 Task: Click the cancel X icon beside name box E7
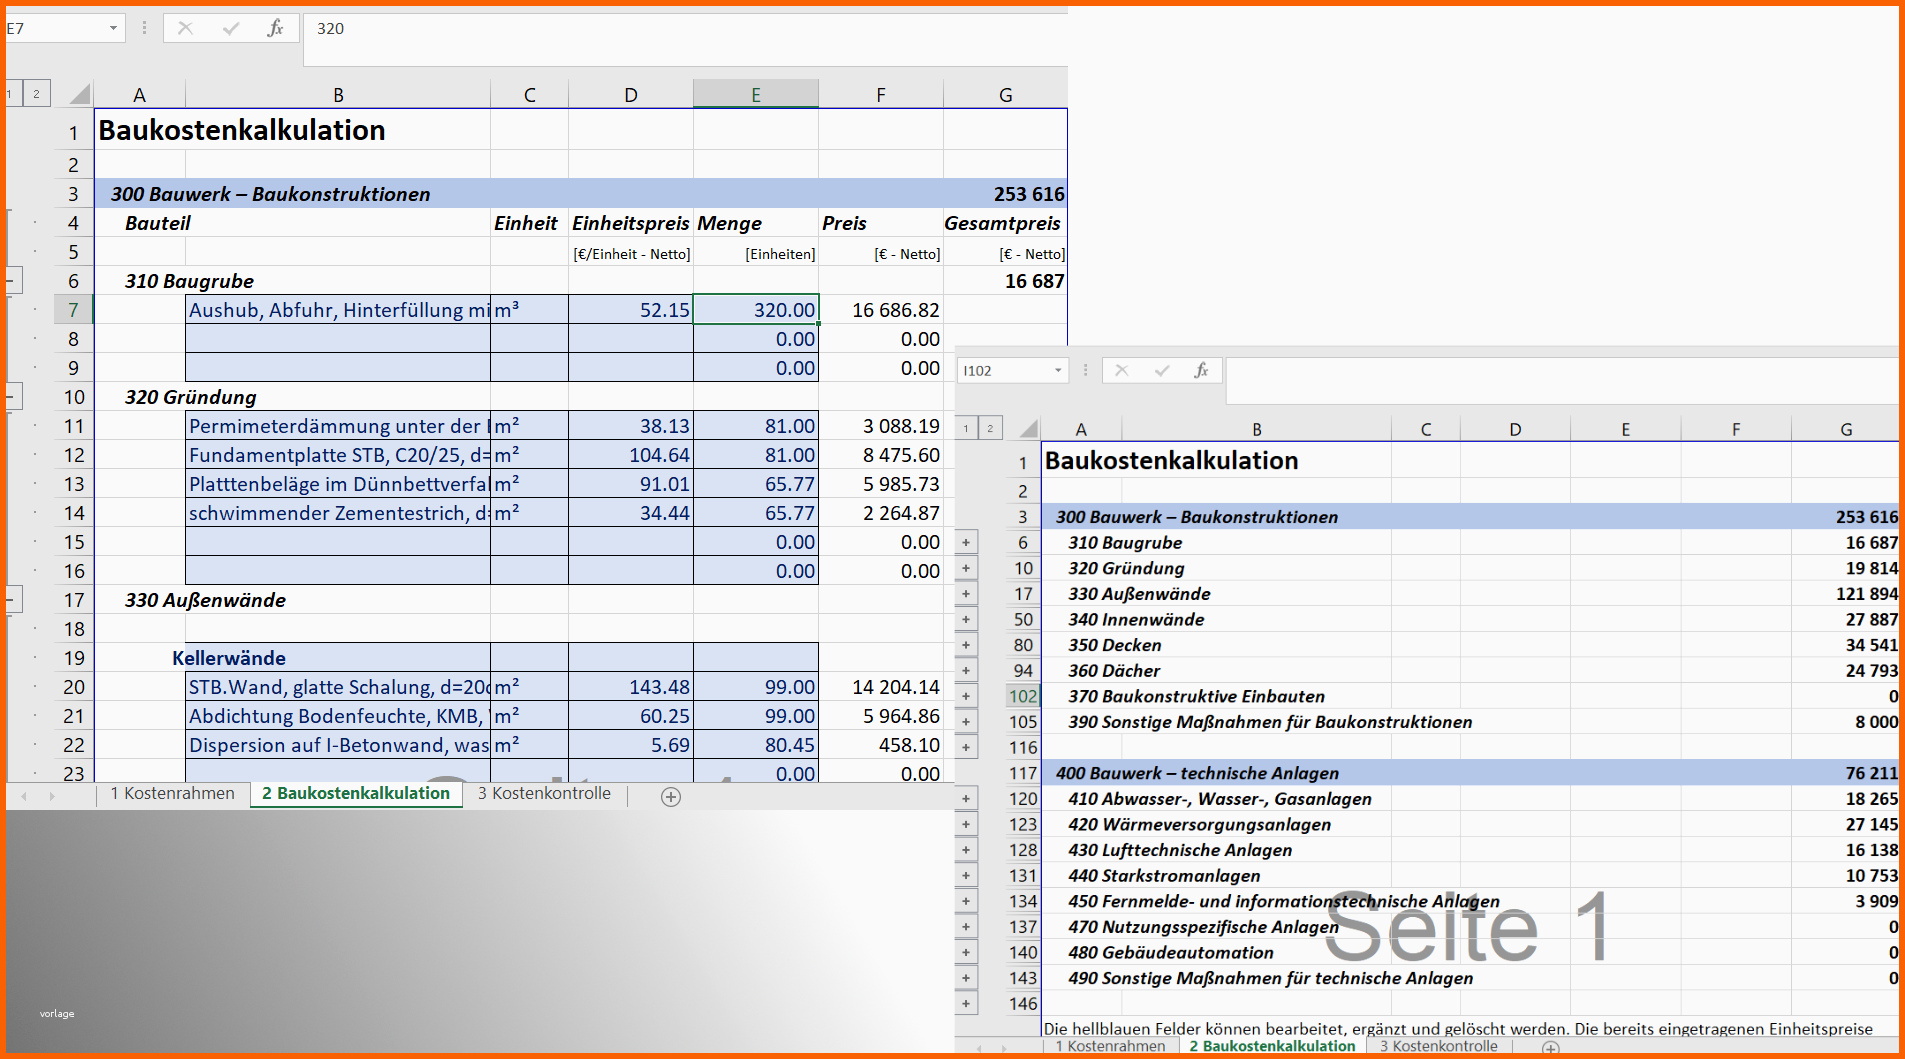click(x=185, y=28)
